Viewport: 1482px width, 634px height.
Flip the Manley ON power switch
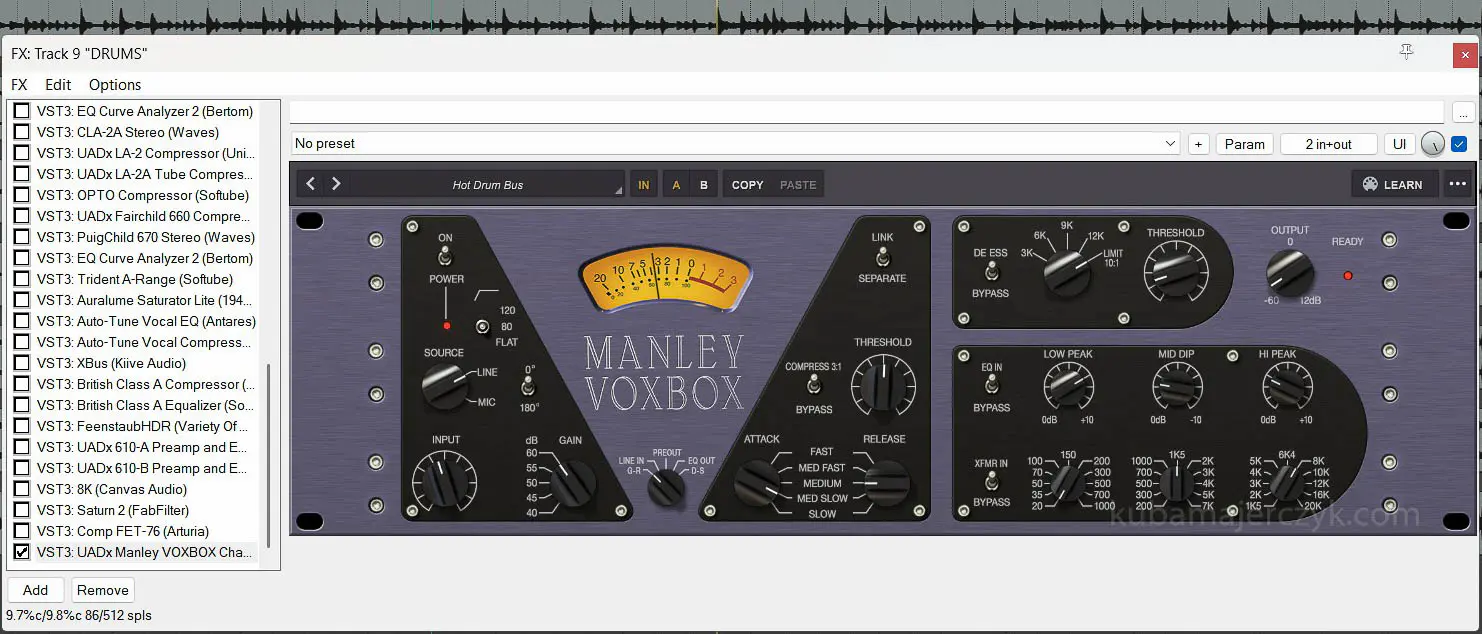pyautogui.click(x=445, y=258)
